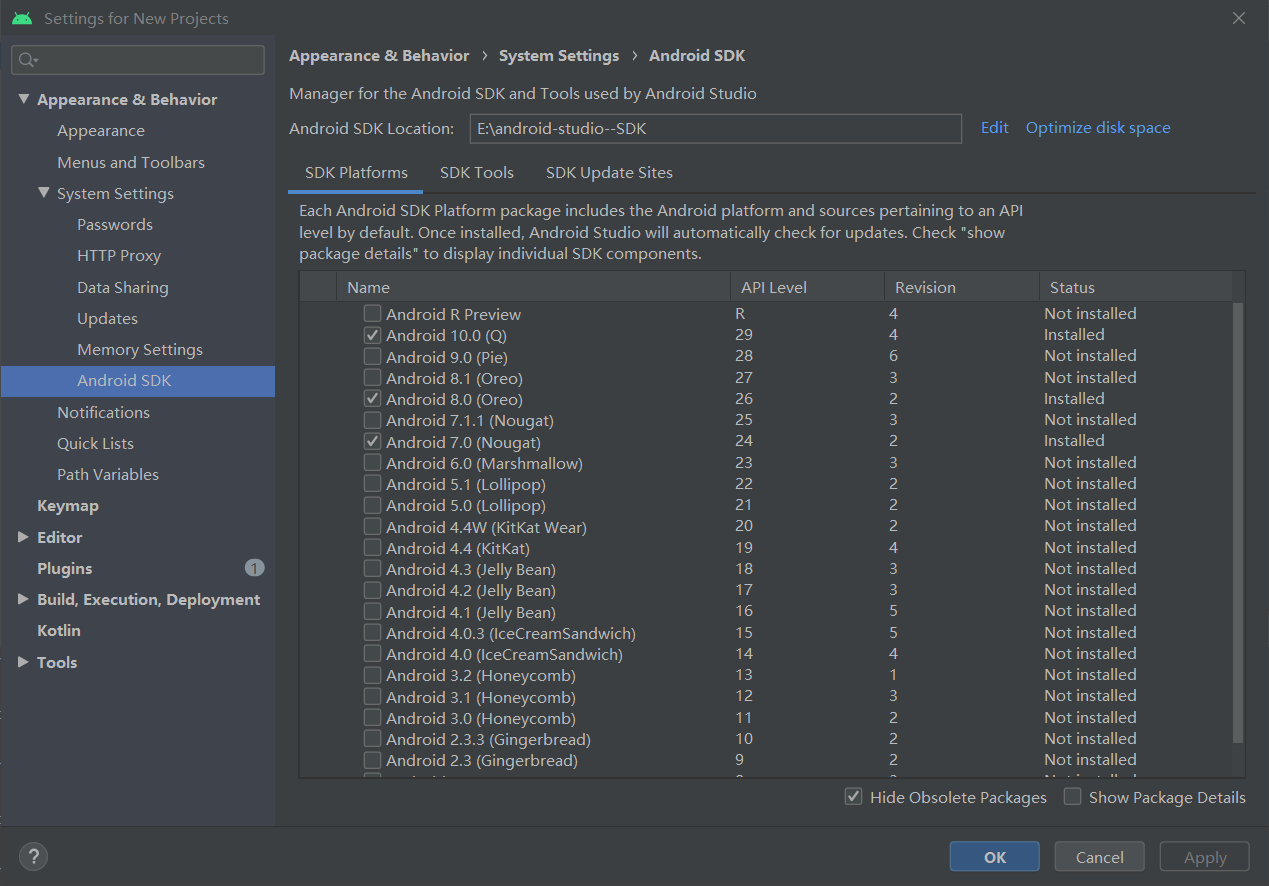Switch to the SDK Platforms tab
The height and width of the screenshot is (886, 1269).
click(x=356, y=173)
